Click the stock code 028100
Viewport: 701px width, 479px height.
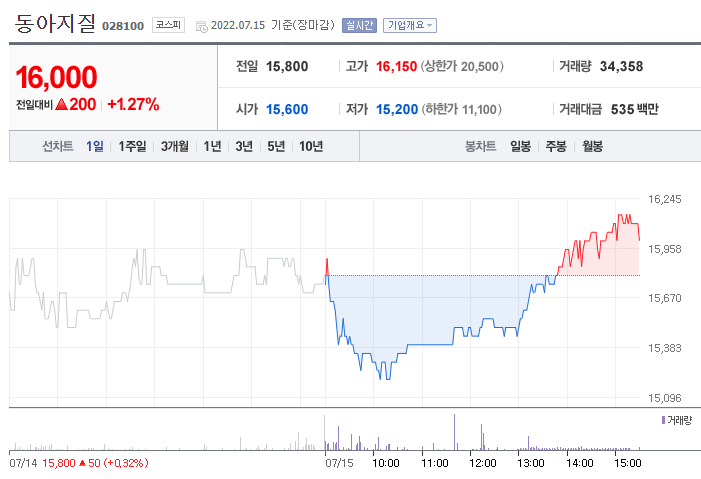pos(123,26)
